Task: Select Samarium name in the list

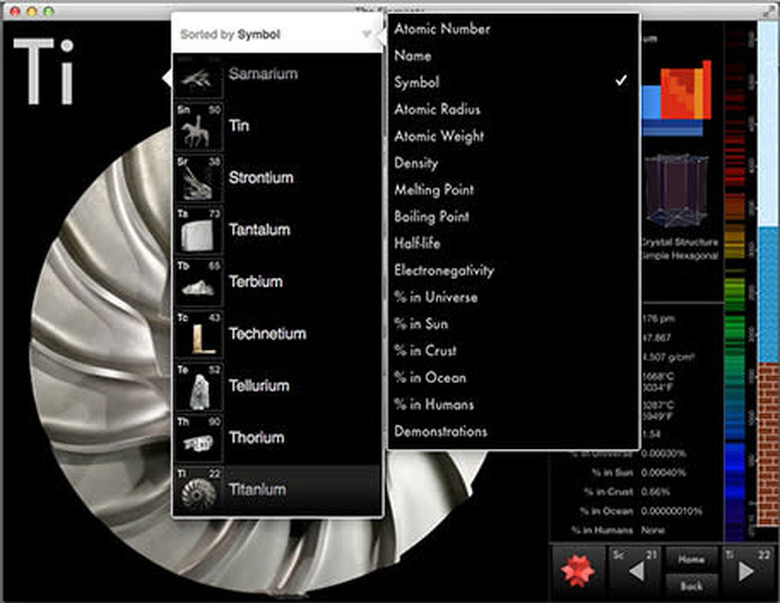Action: coord(263,74)
